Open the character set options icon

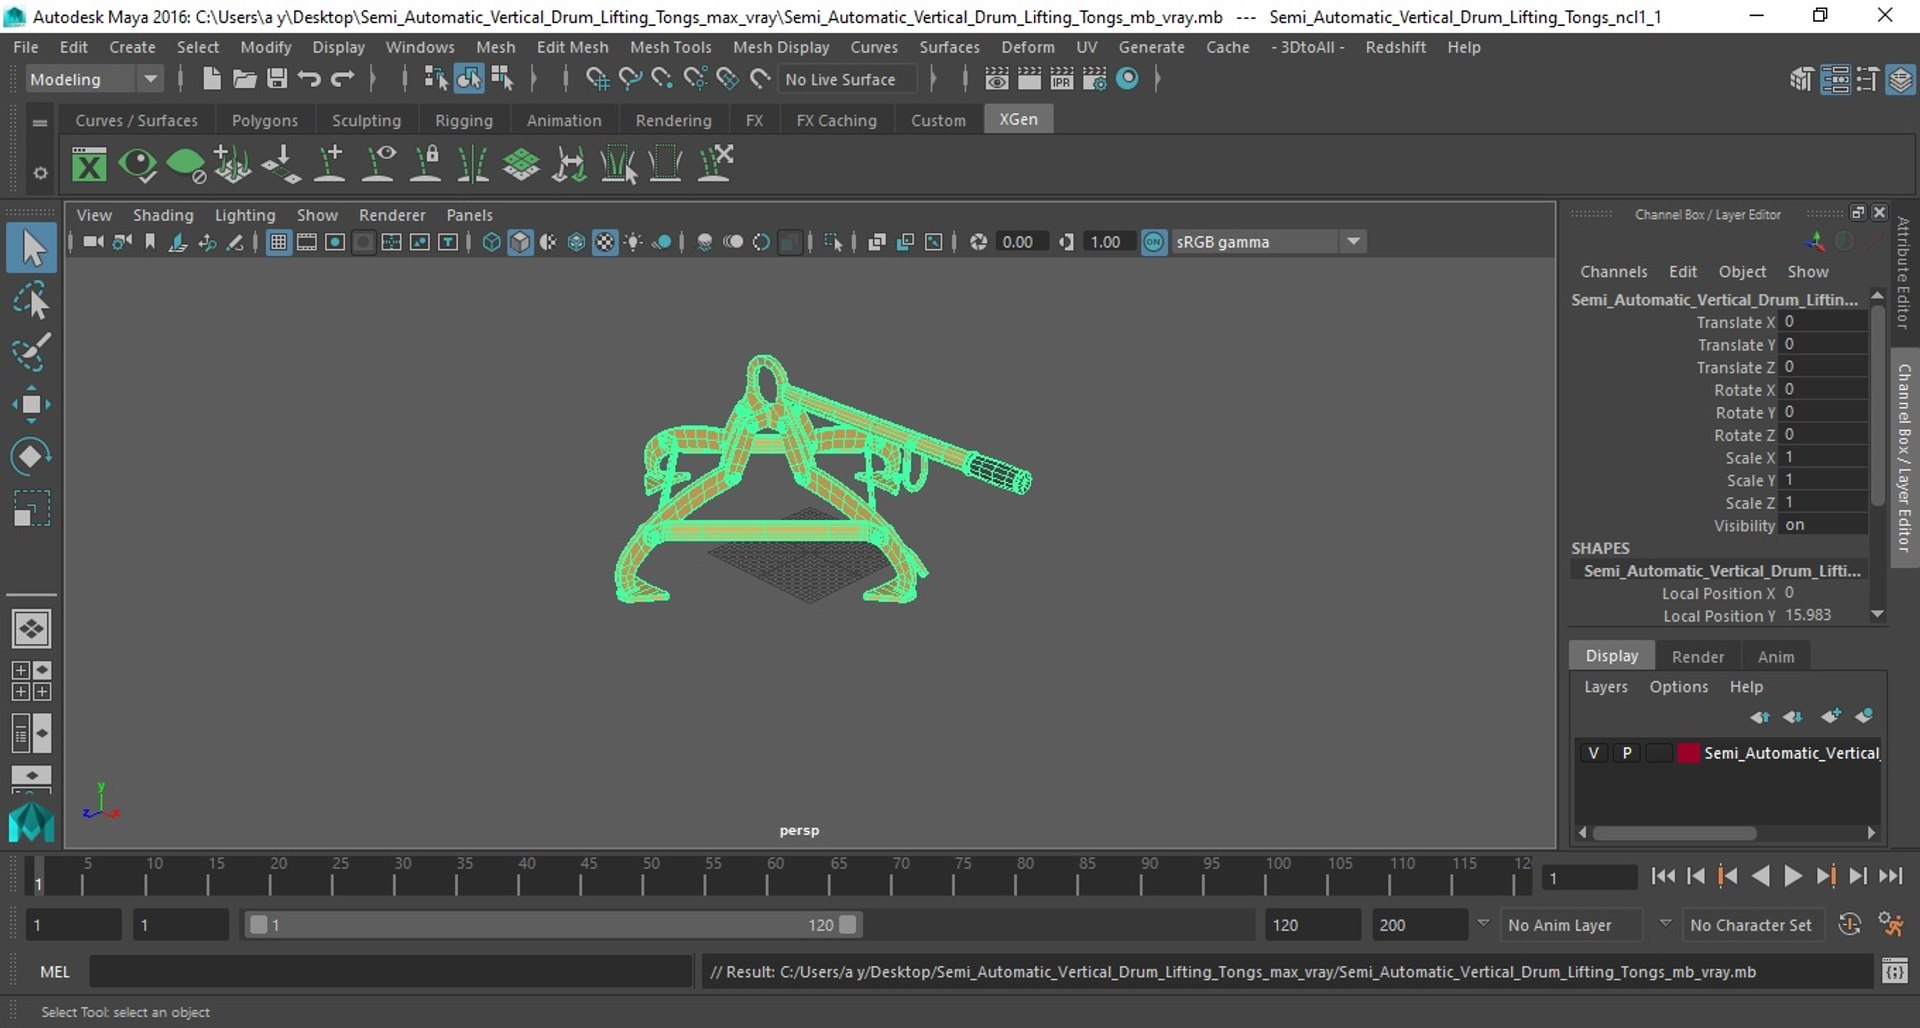[x=1890, y=925]
